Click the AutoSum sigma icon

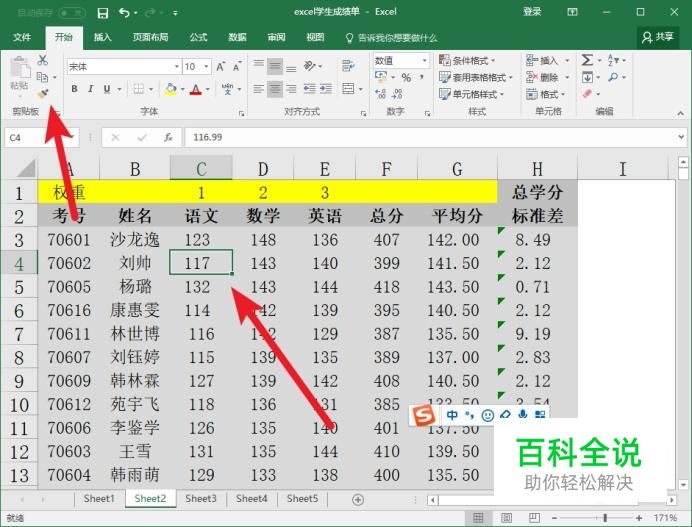point(587,60)
